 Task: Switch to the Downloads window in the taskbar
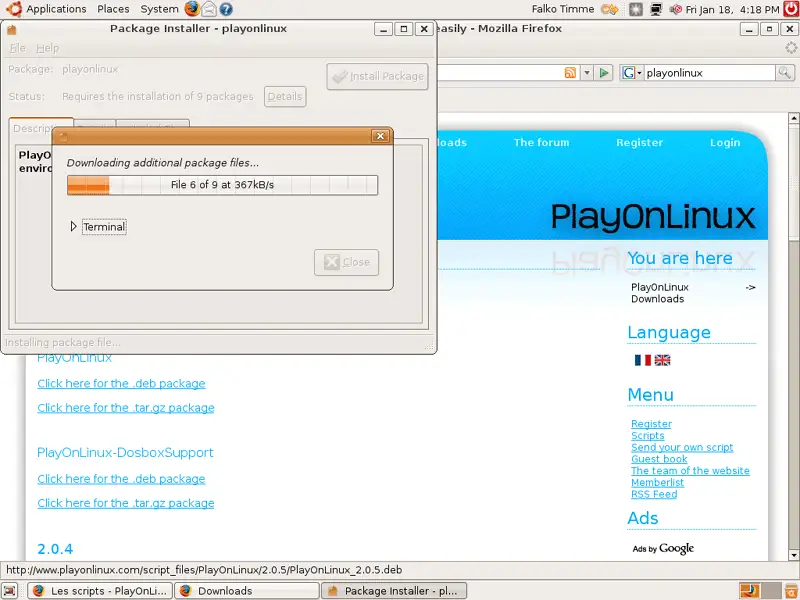(247, 591)
